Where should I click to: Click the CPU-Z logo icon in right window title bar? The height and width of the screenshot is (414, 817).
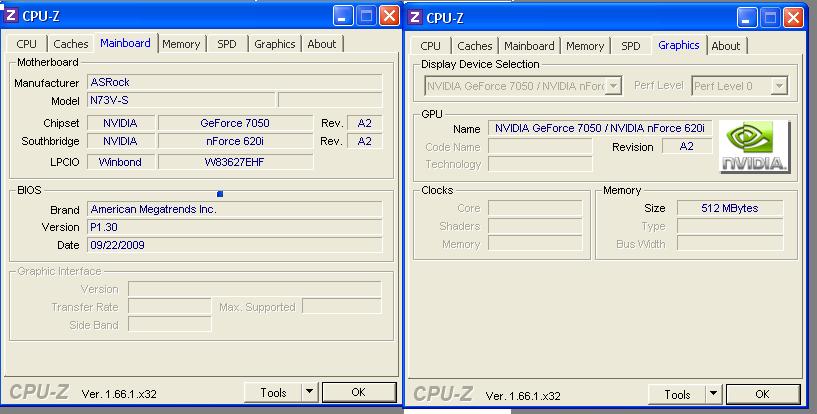click(x=415, y=17)
